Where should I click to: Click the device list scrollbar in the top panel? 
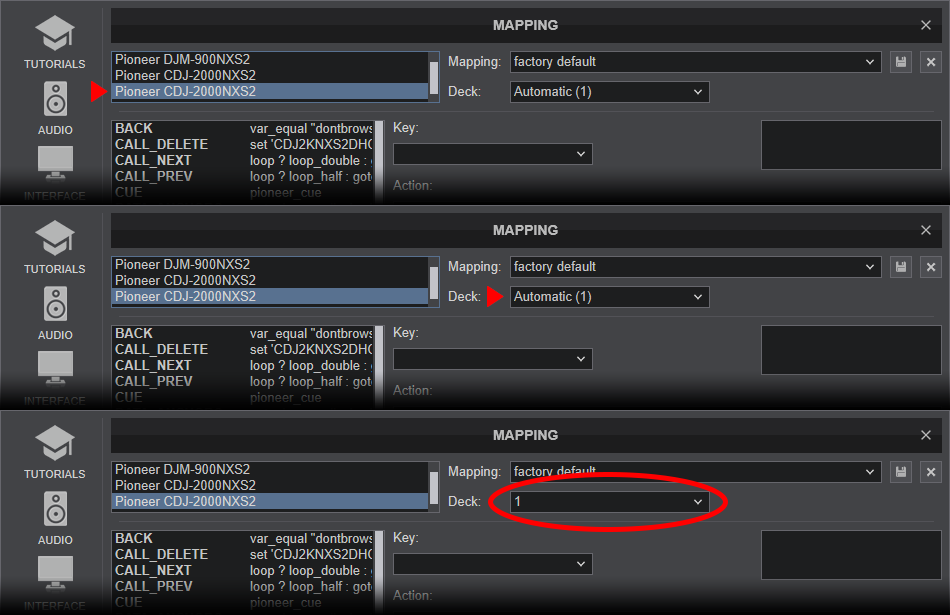[434, 77]
